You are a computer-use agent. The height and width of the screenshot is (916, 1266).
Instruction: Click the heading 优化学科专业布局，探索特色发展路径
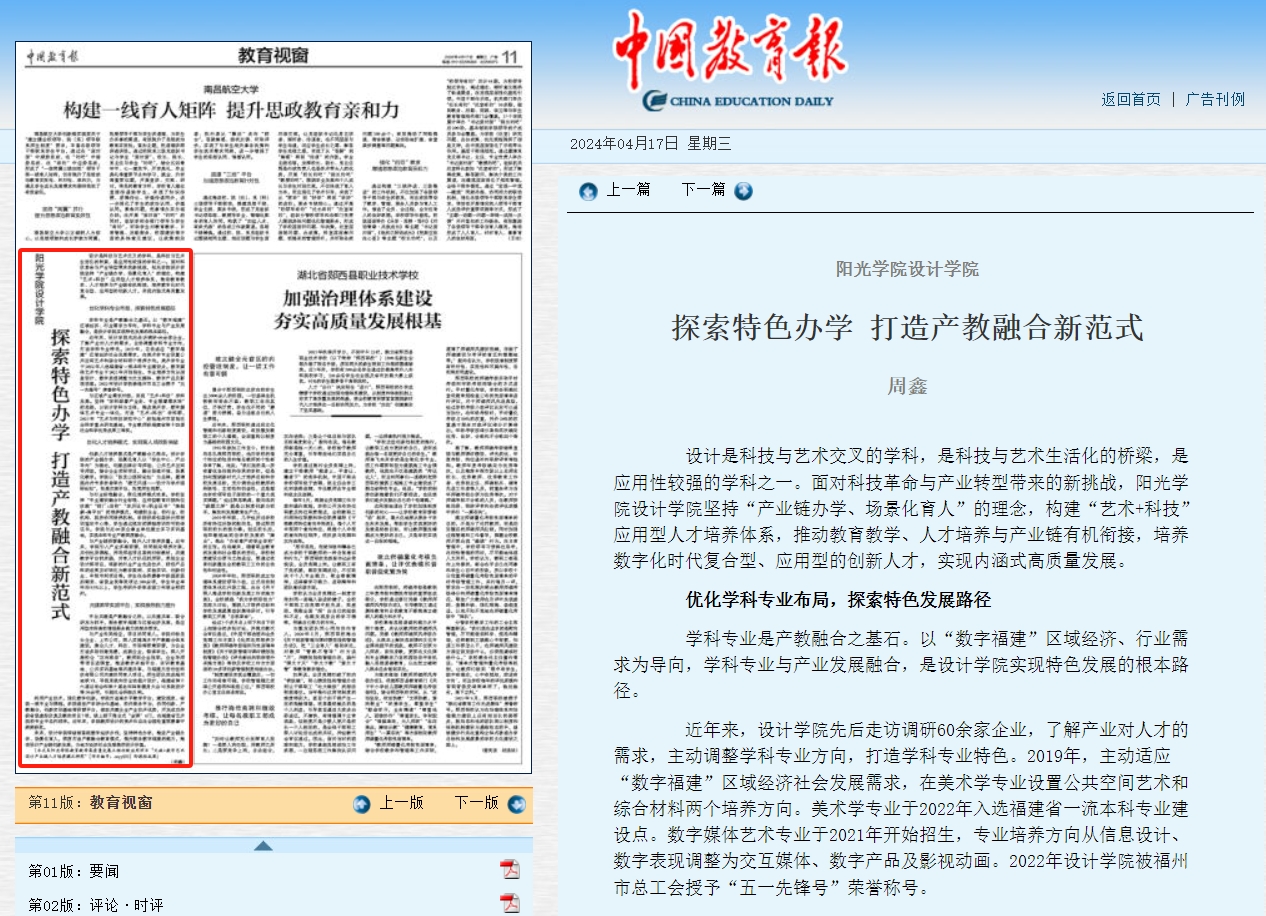[x=838, y=600]
